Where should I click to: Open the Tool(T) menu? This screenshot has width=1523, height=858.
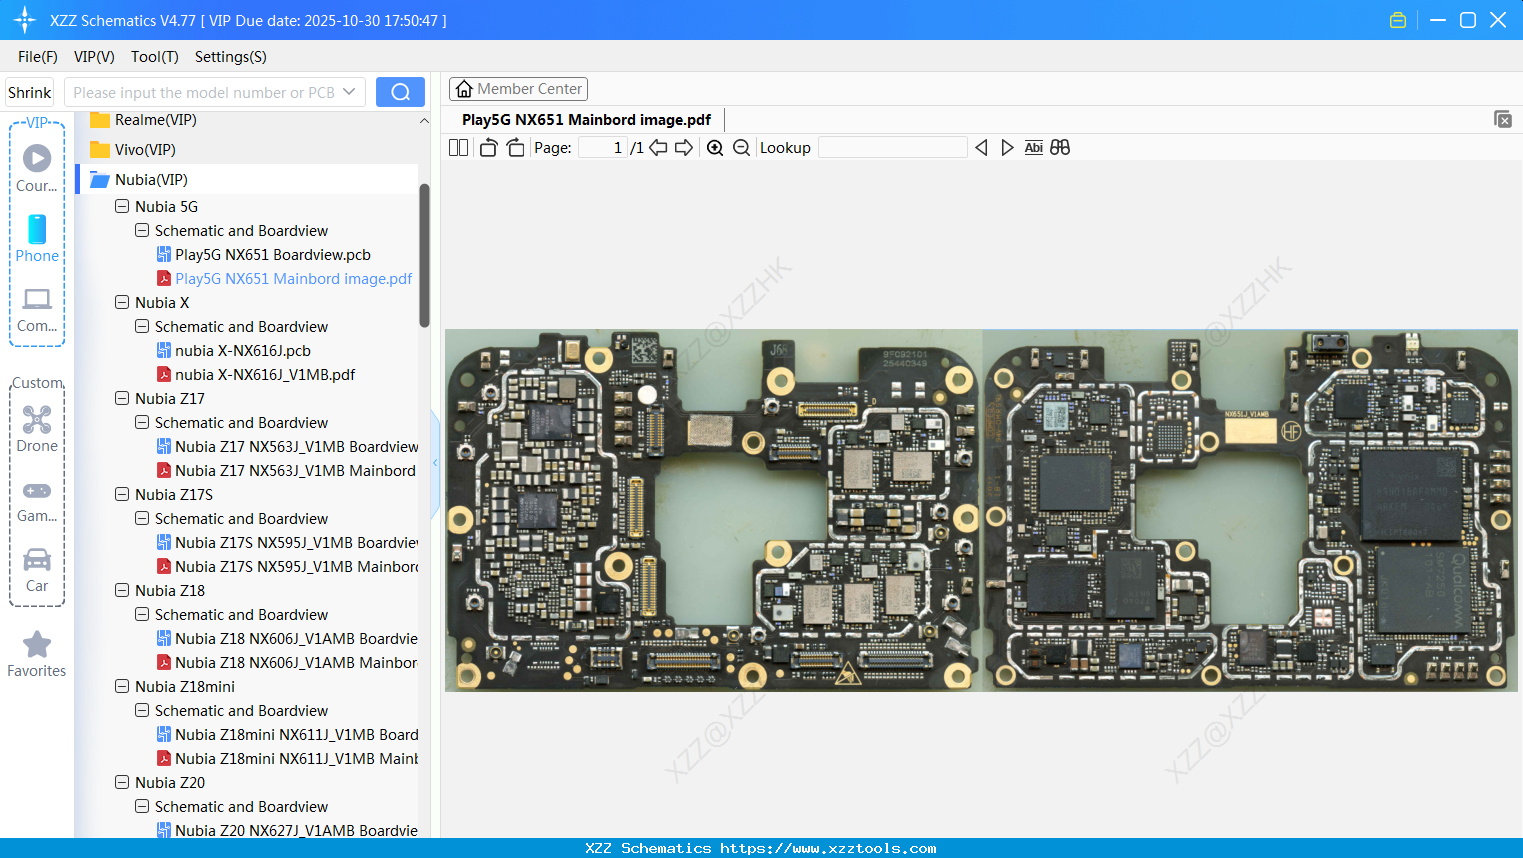click(x=154, y=57)
